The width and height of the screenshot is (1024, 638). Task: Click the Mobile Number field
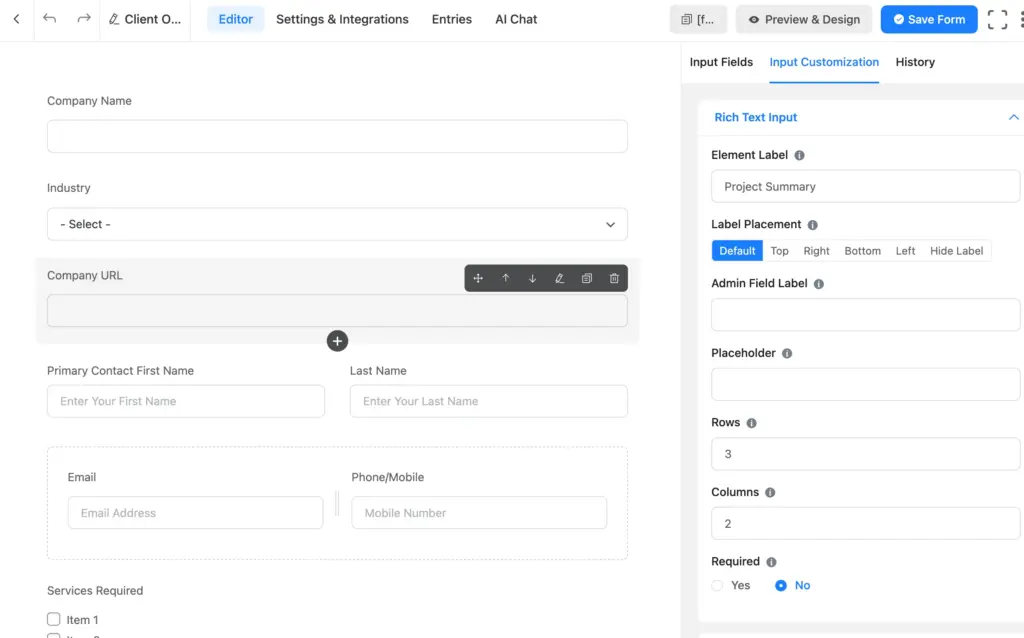pyautogui.click(x=479, y=513)
